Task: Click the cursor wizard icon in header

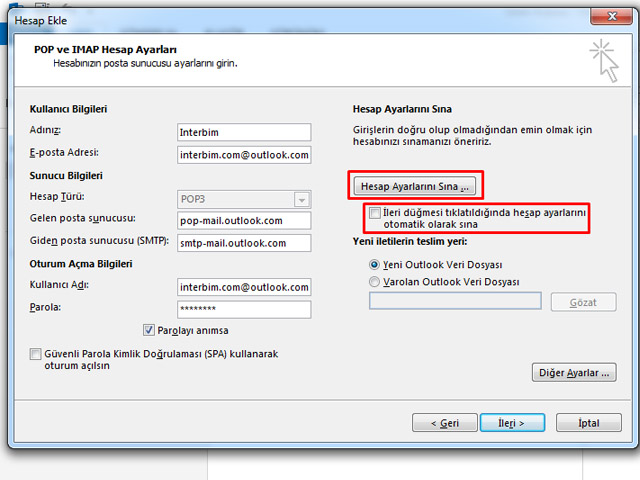Action: click(x=602, y=58)
